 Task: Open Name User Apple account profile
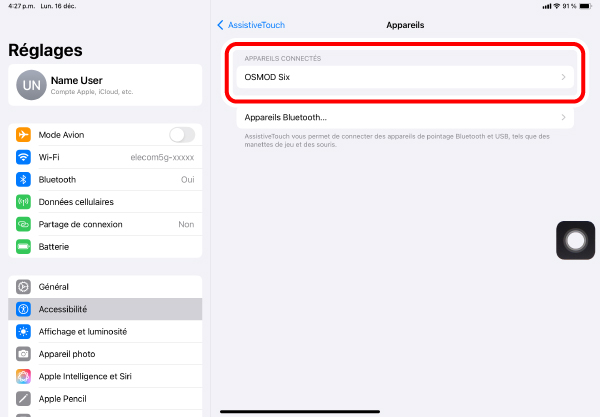click(x=105, y=85)
